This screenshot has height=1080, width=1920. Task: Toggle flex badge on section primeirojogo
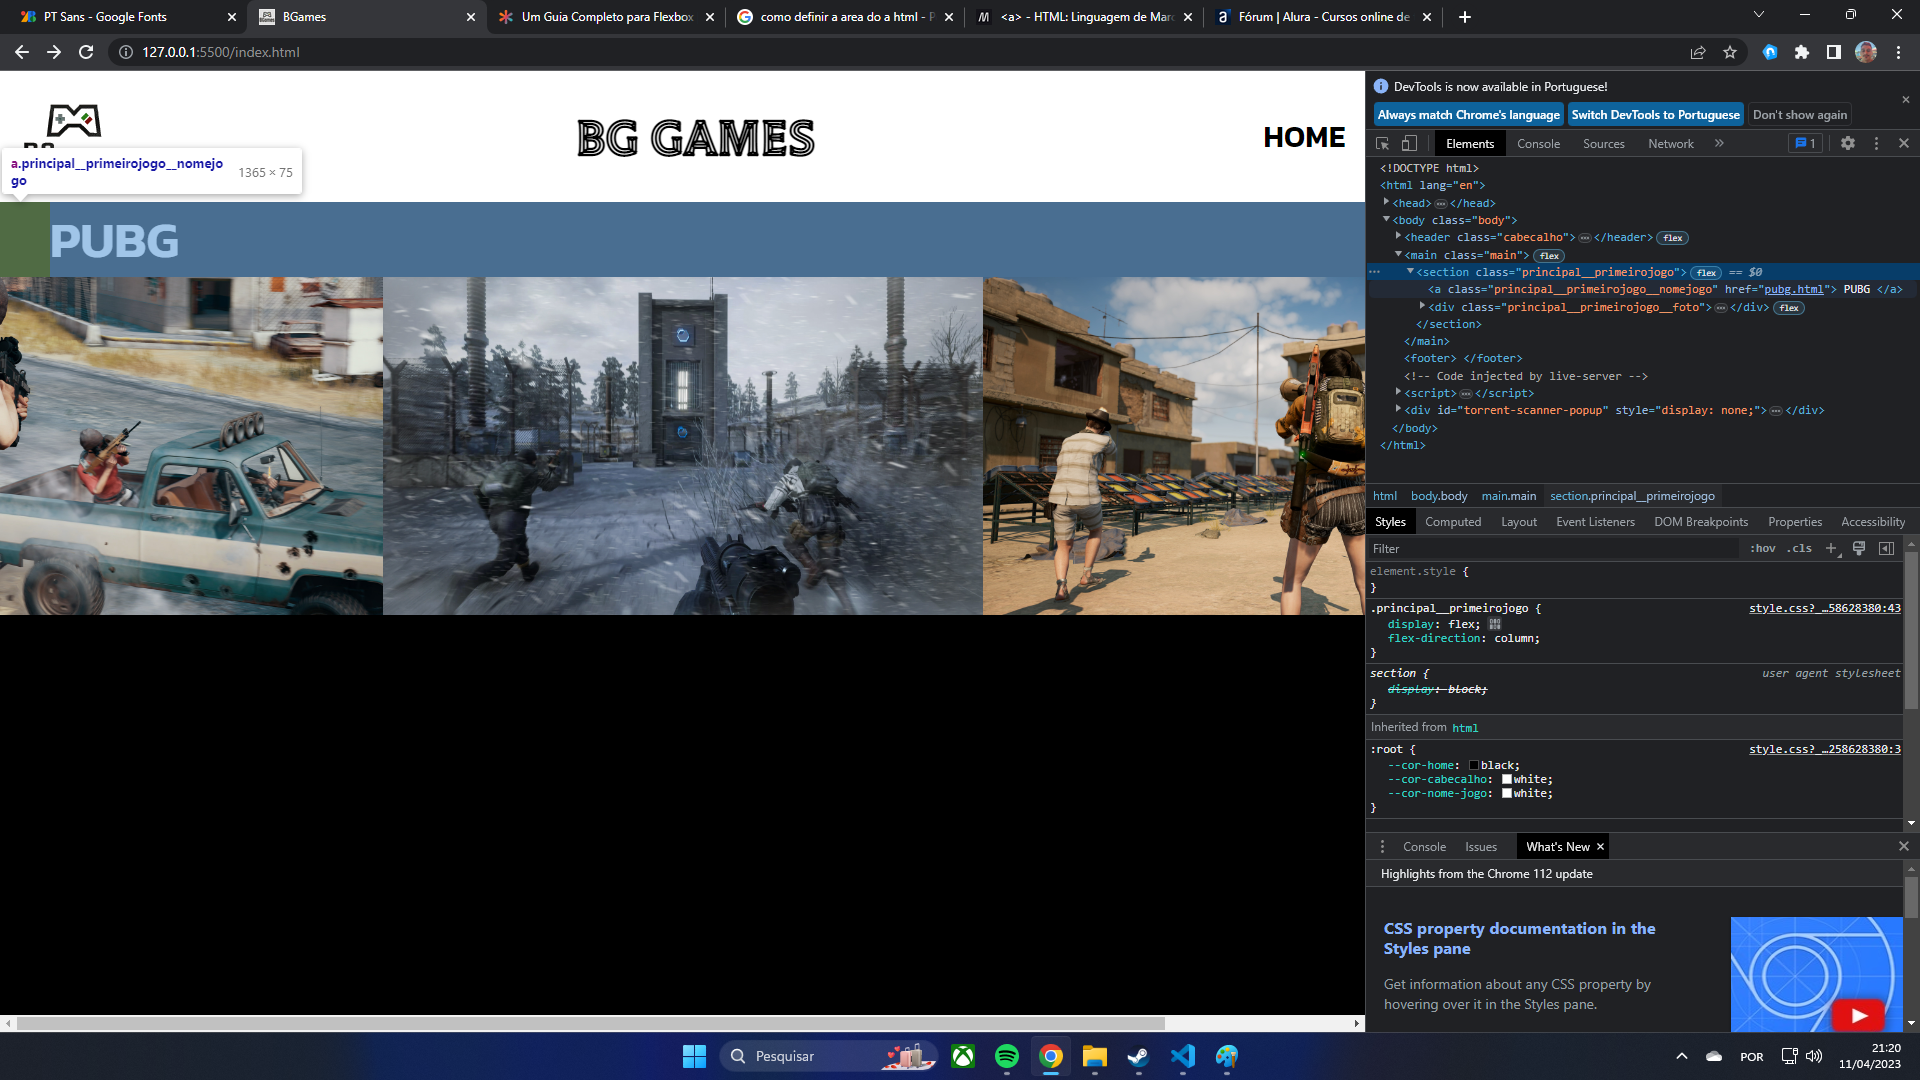coord(1707,273)
